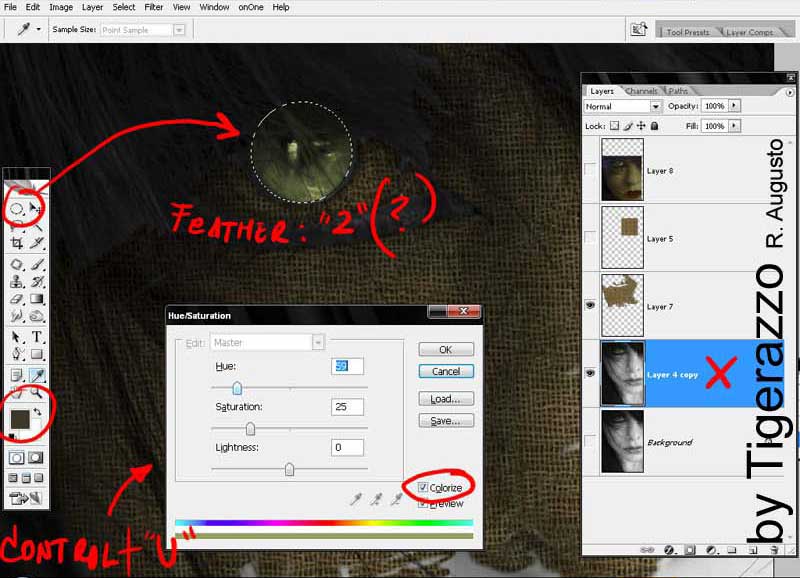Select the Eyedropper tool in toolbox
The height and width of the screenshot is (578, 800).
pos(36,375)
